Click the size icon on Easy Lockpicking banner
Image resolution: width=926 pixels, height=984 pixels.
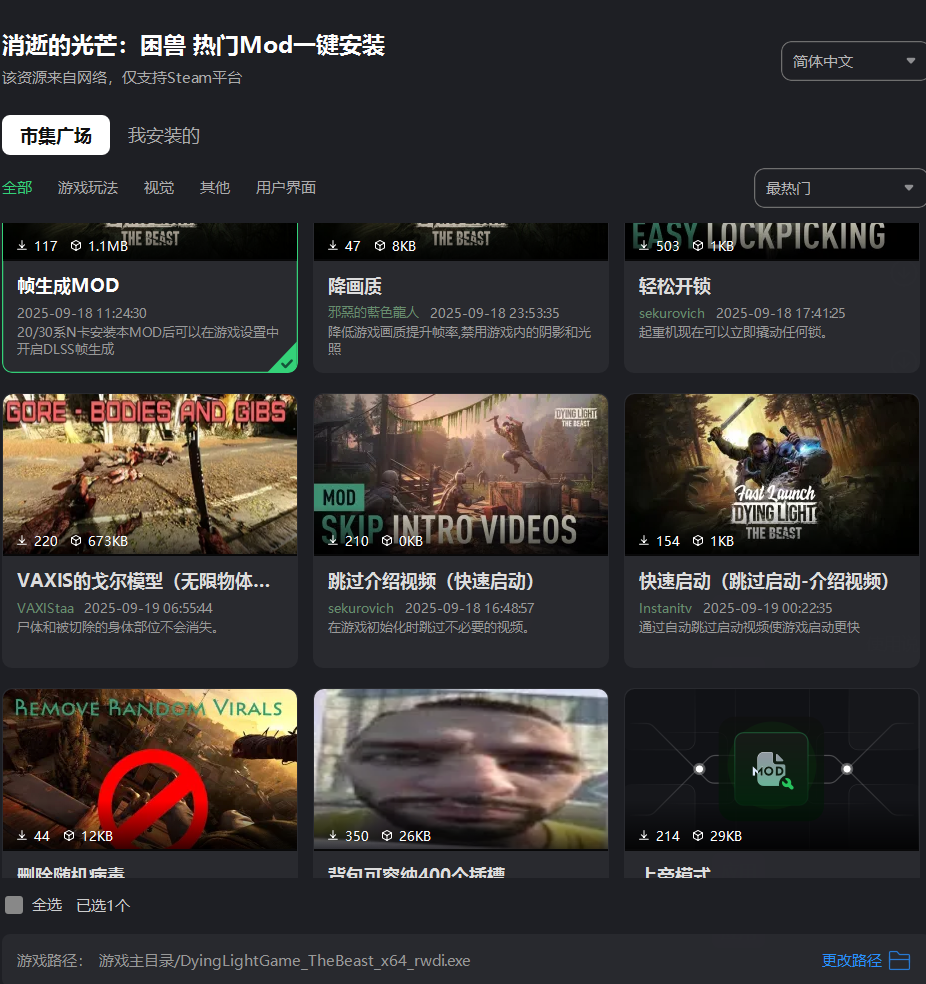(698, 245)
